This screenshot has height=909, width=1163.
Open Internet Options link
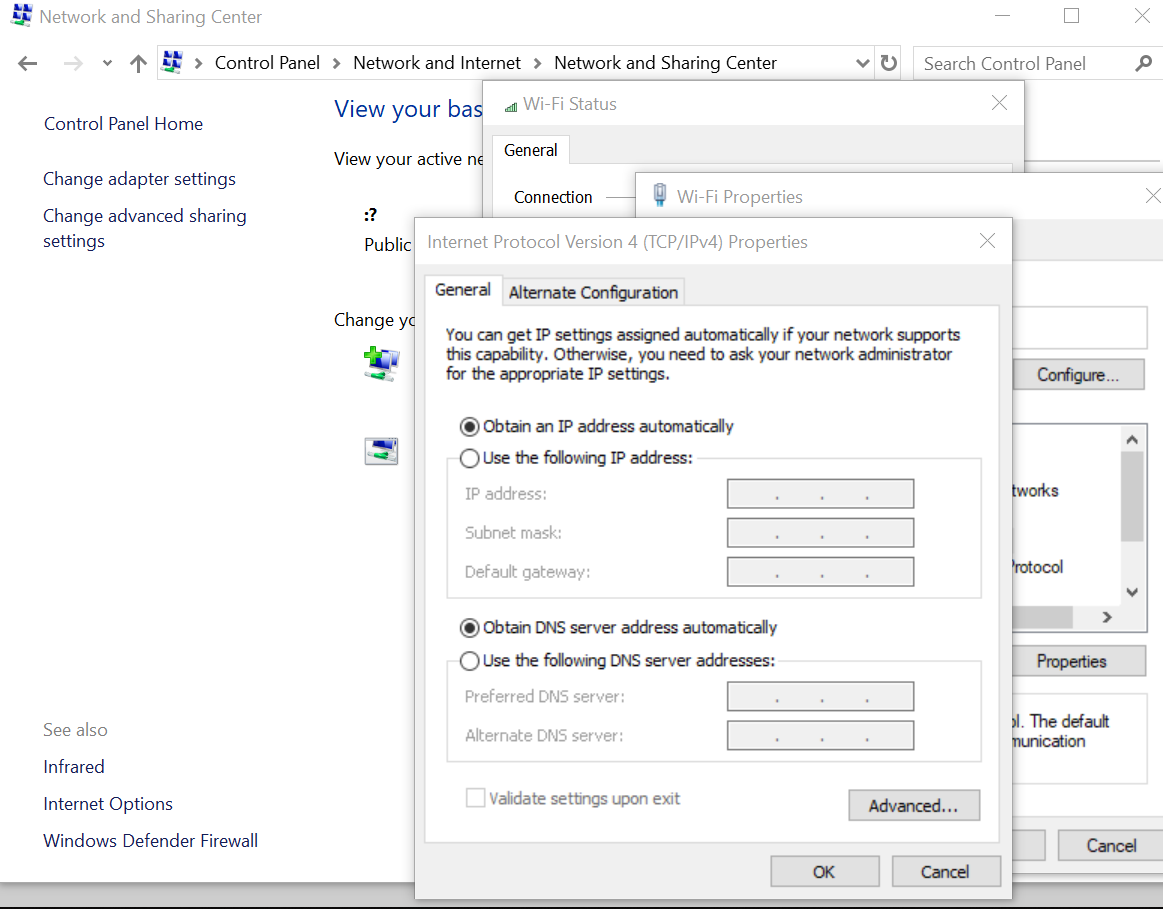(108, 804)
